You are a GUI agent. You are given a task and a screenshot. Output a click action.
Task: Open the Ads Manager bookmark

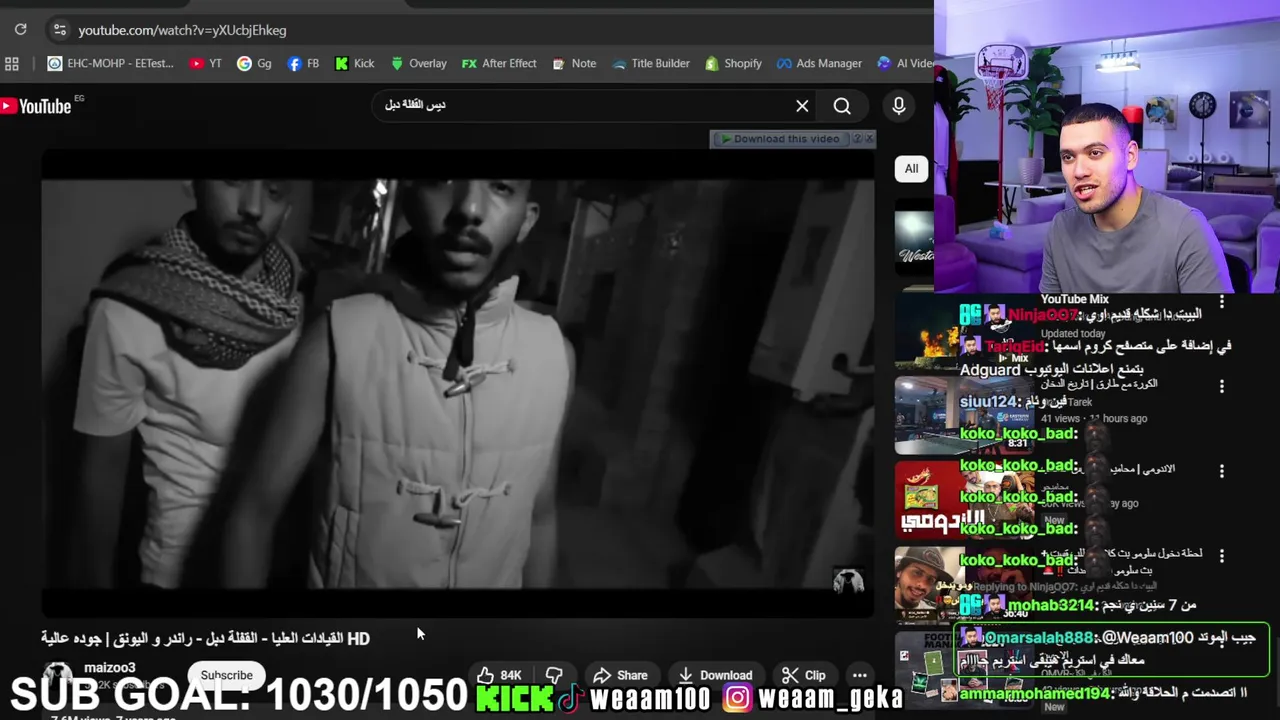click(819, 64)
